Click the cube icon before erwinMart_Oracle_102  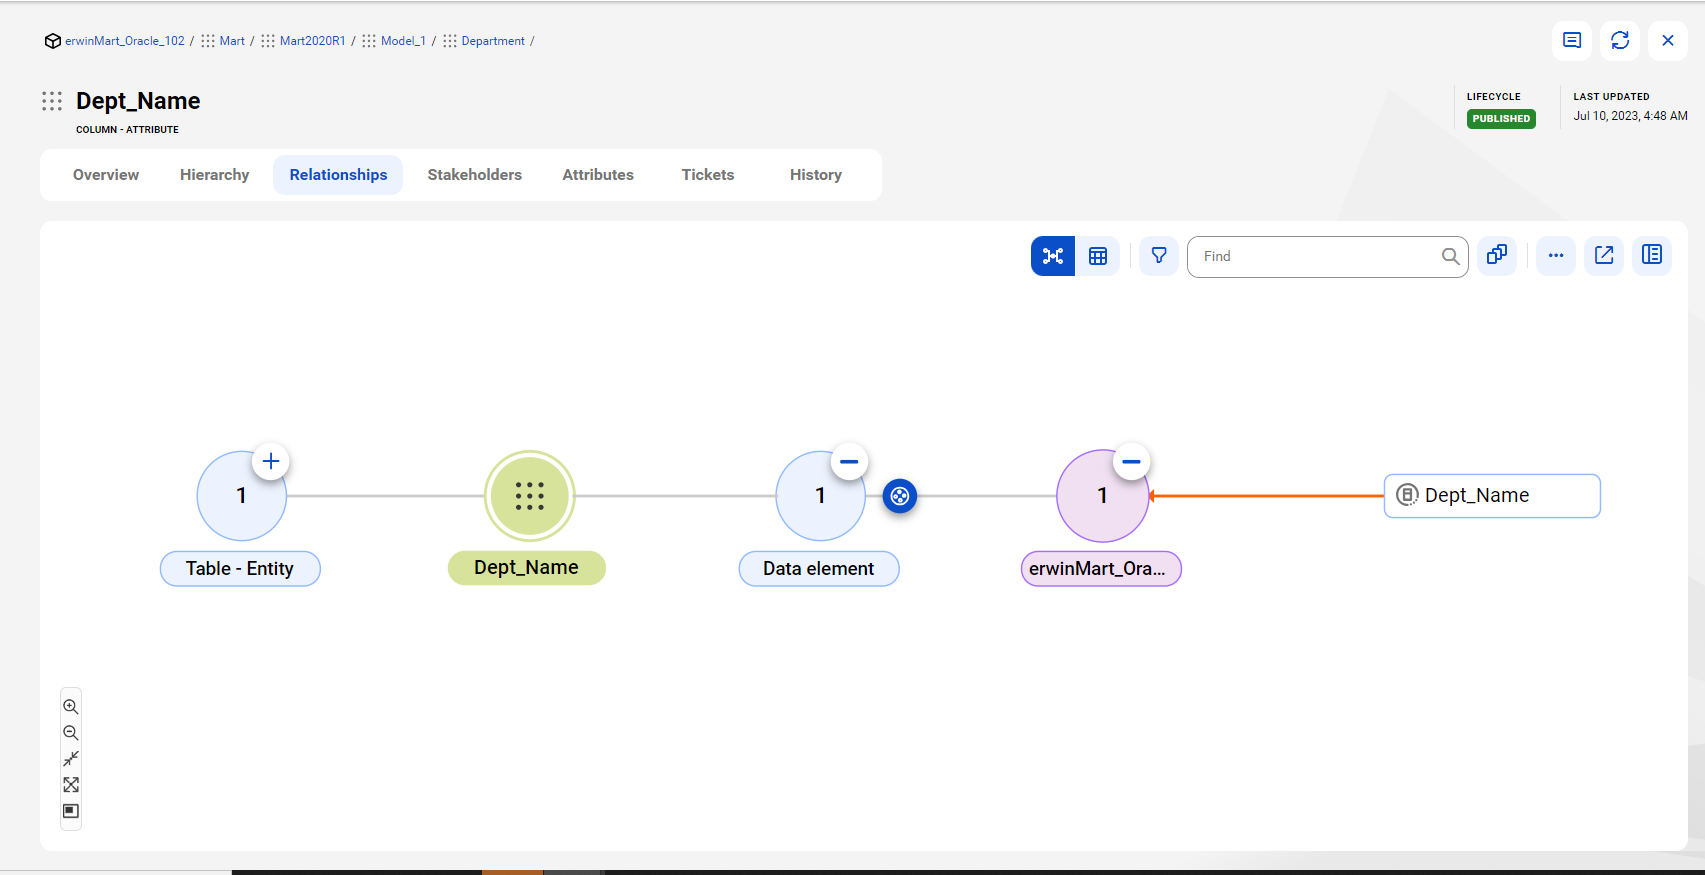(53, 41)
